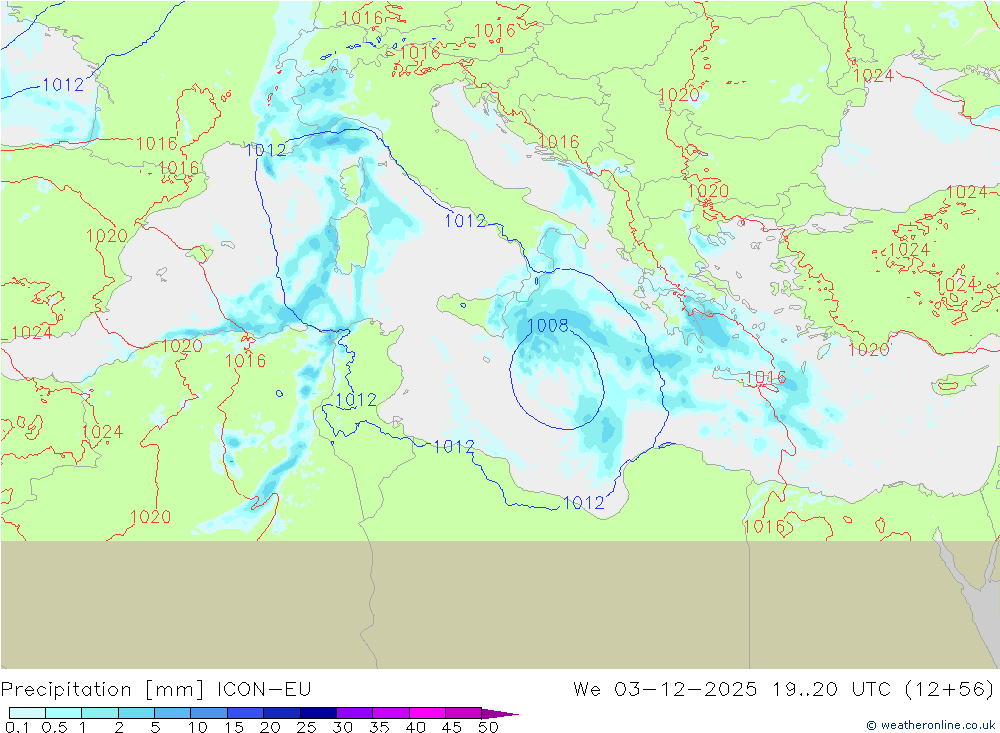Click the '45' legend scale label

click(452, 727)
